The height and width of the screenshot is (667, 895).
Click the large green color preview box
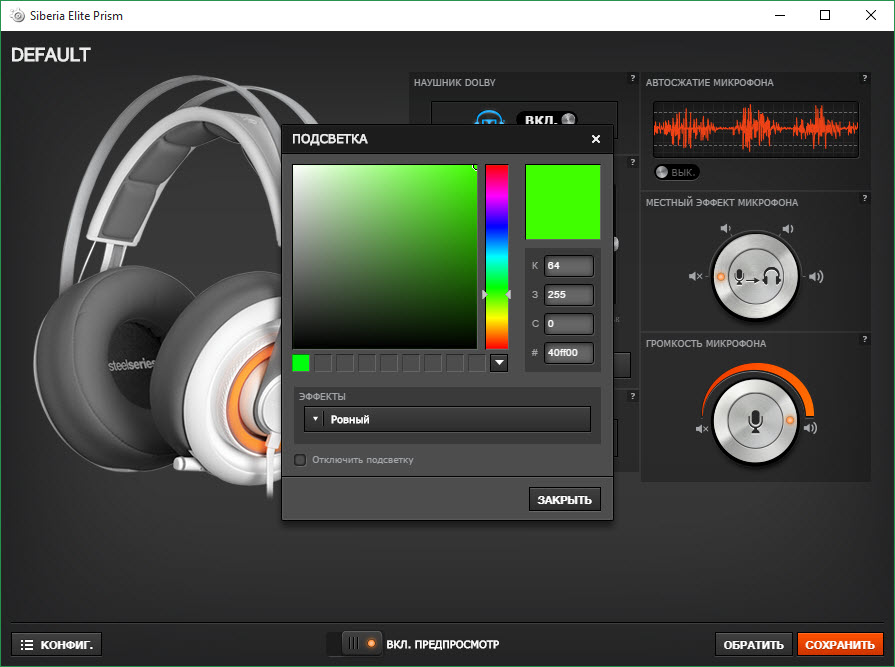point(563,202)
